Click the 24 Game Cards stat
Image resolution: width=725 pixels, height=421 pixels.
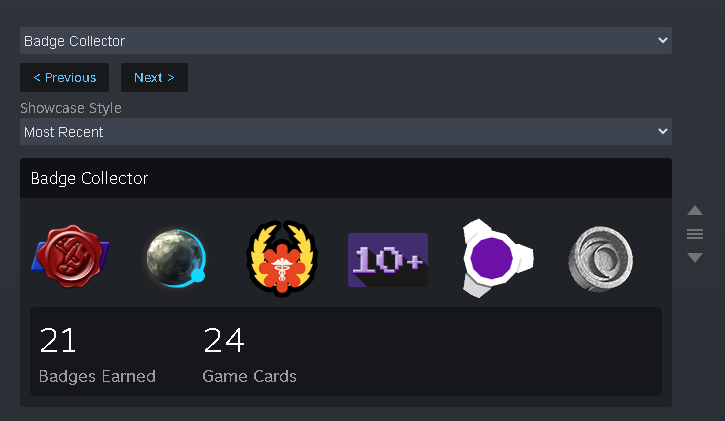(x=249, y=354)
